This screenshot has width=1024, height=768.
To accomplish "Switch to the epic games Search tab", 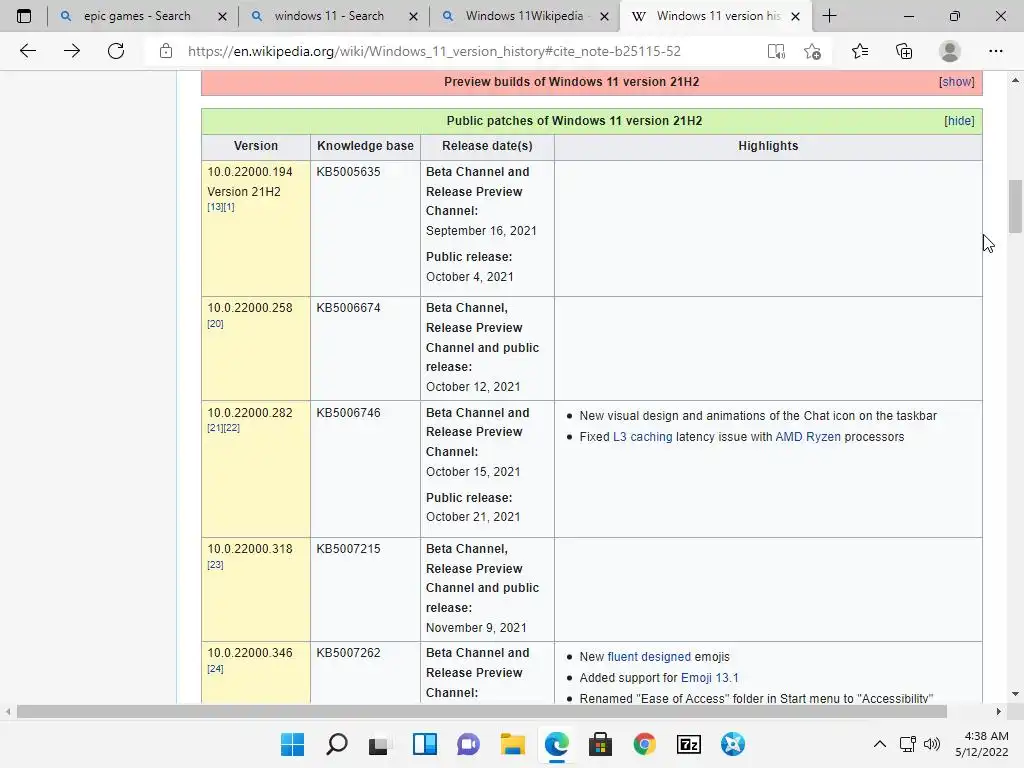I will 136,16.
